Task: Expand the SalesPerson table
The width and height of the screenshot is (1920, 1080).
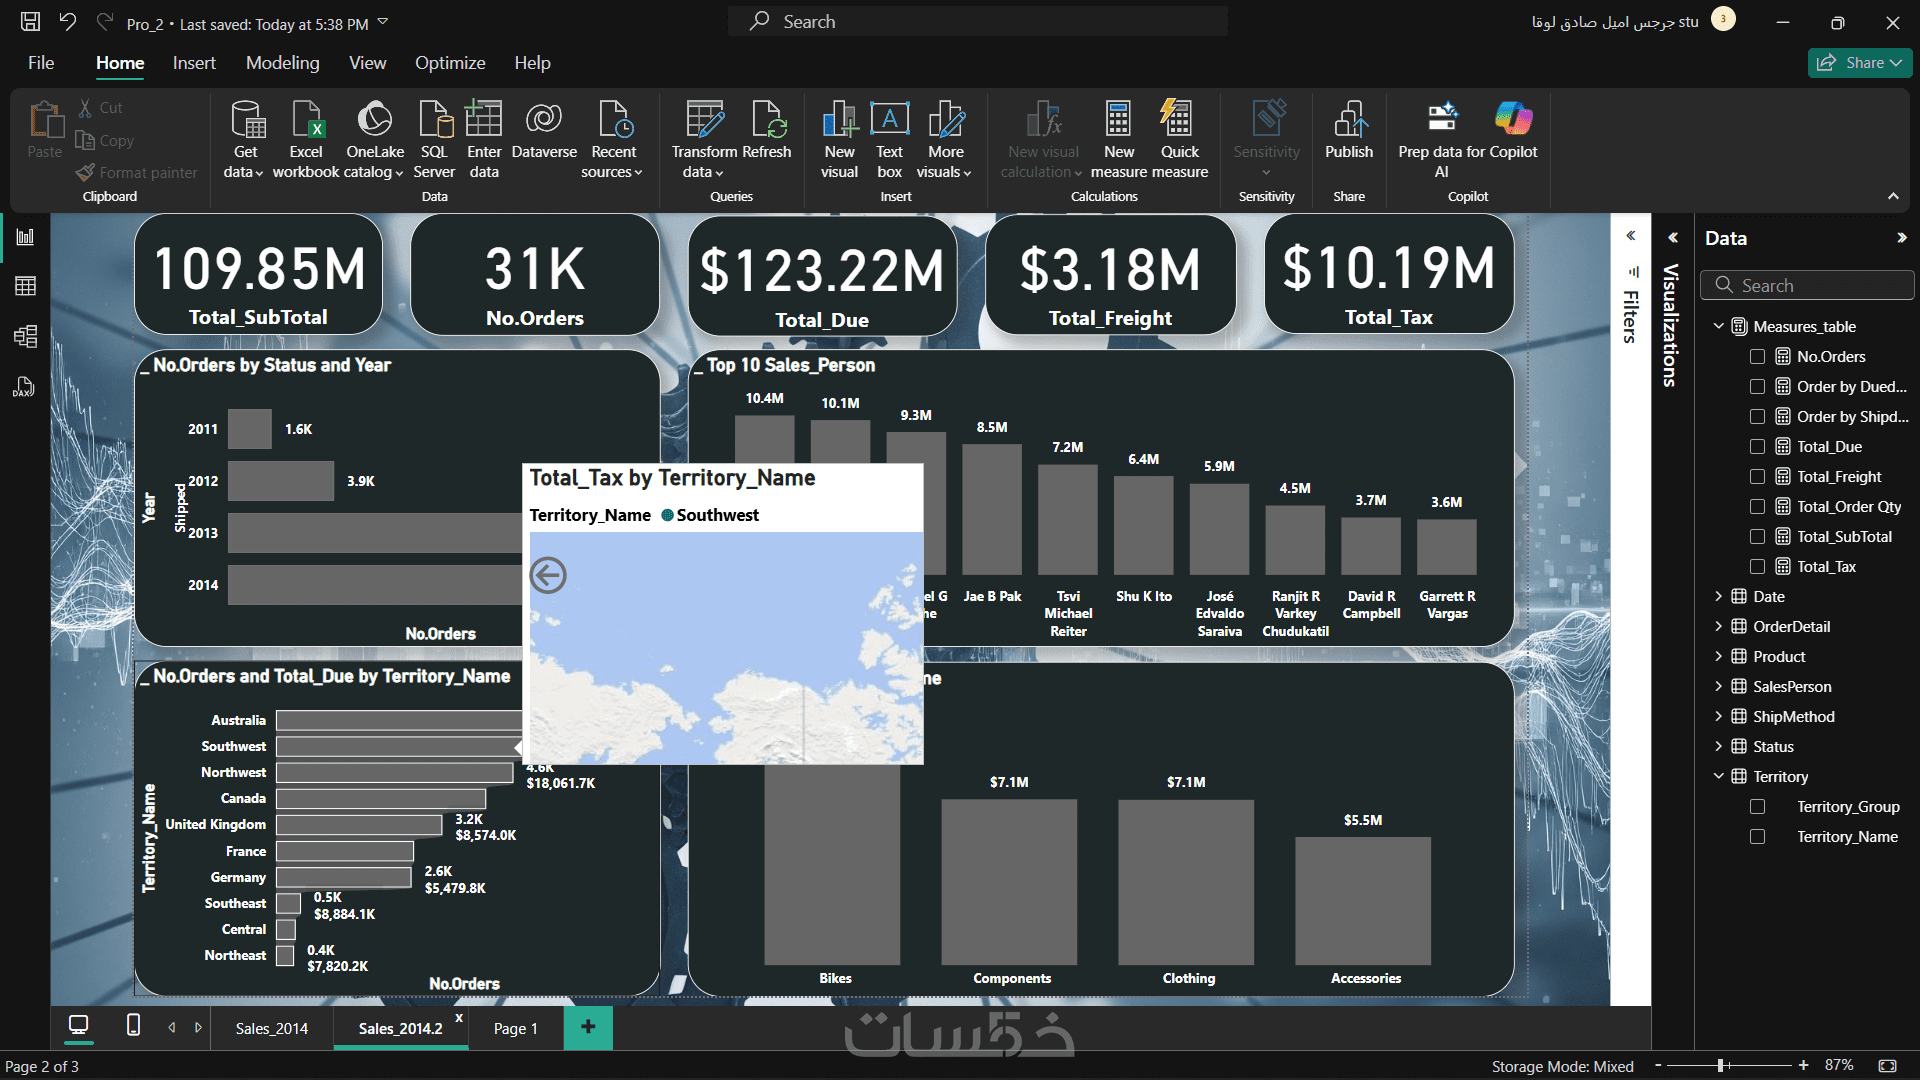Action: [x=1718, y=686]
